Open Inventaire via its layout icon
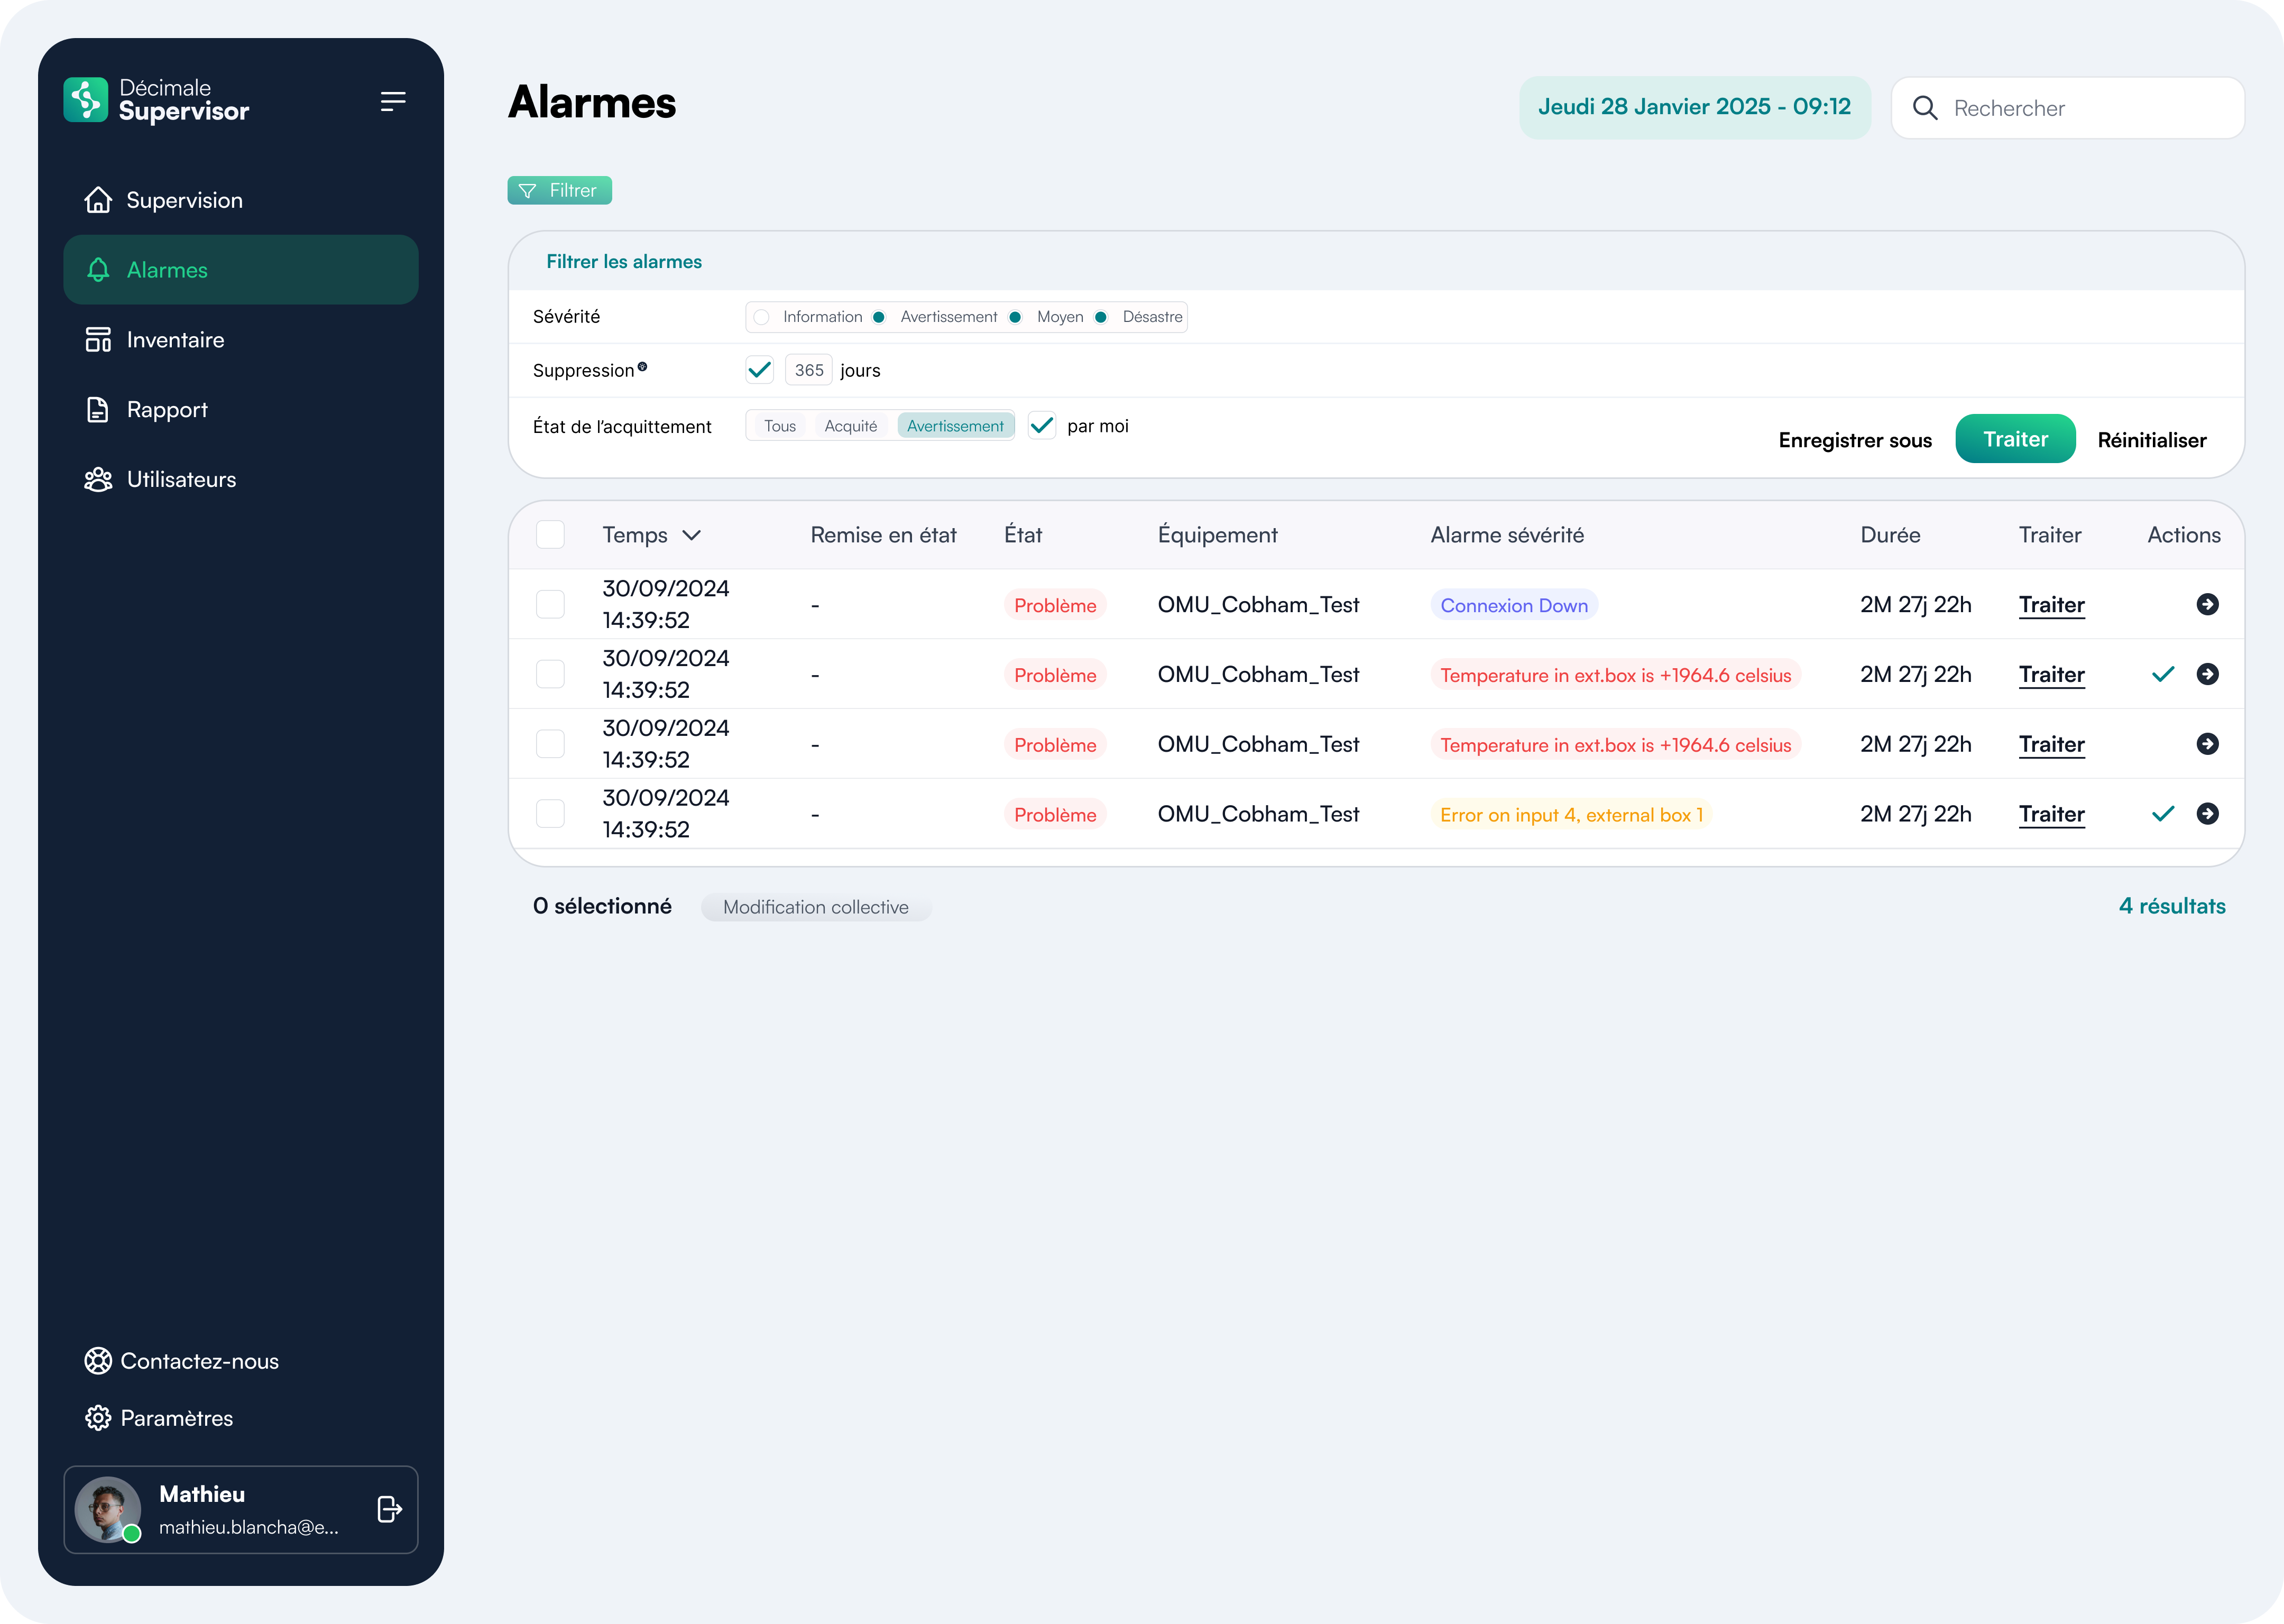The width and height of the screenshot is (2284, 1624). click(98, 340)
